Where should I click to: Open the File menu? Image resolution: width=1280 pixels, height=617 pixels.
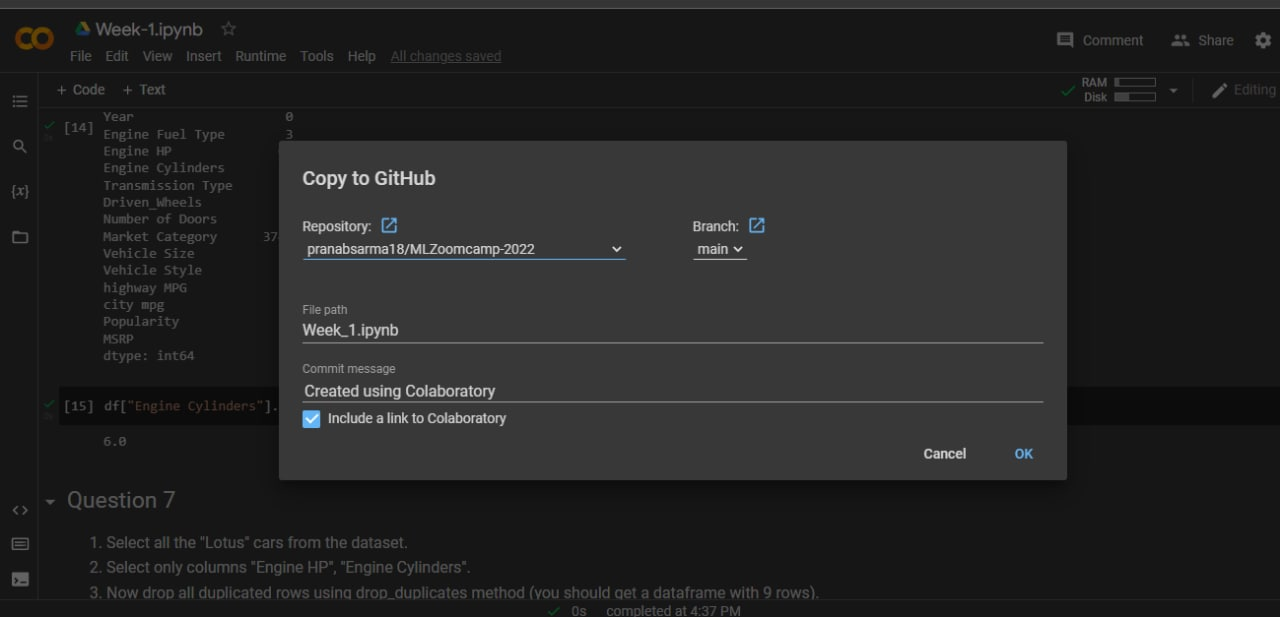tap(80, 56)
